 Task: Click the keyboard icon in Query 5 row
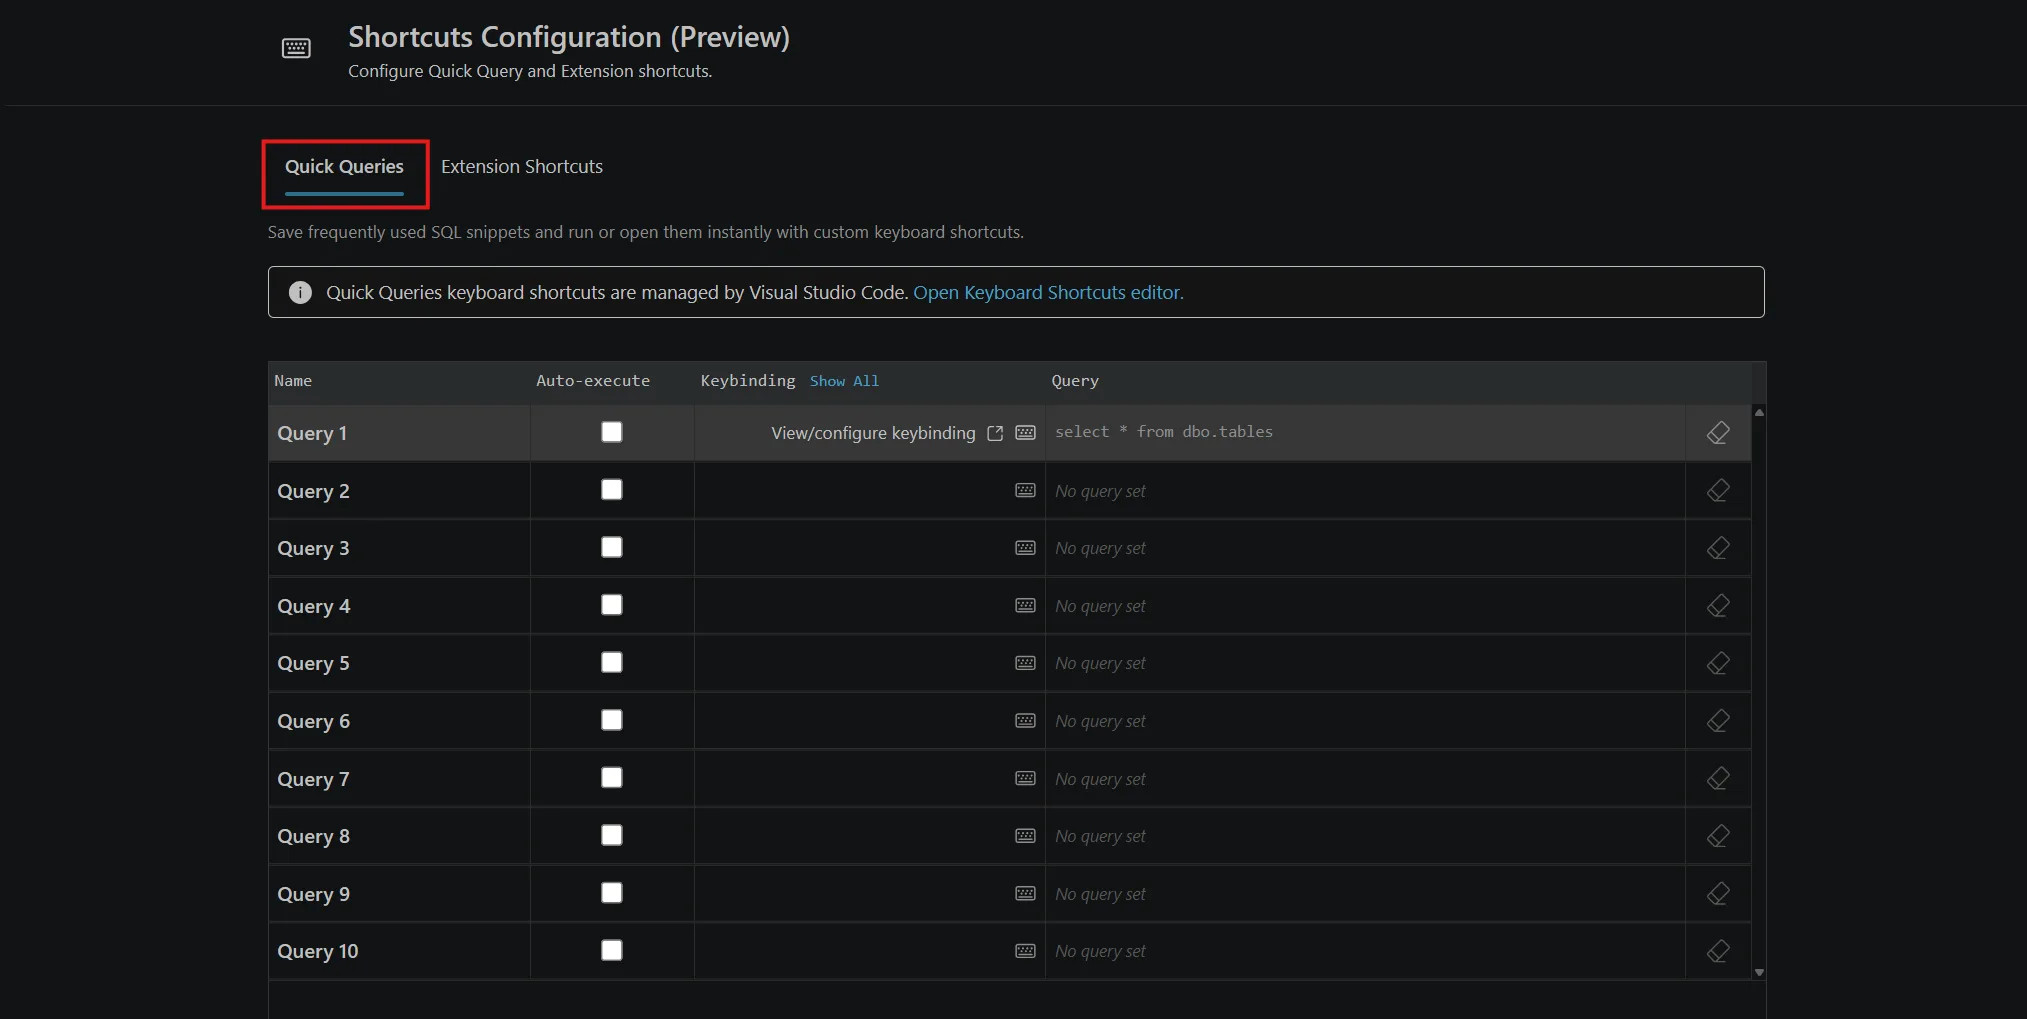click(x=1025, y=663)
